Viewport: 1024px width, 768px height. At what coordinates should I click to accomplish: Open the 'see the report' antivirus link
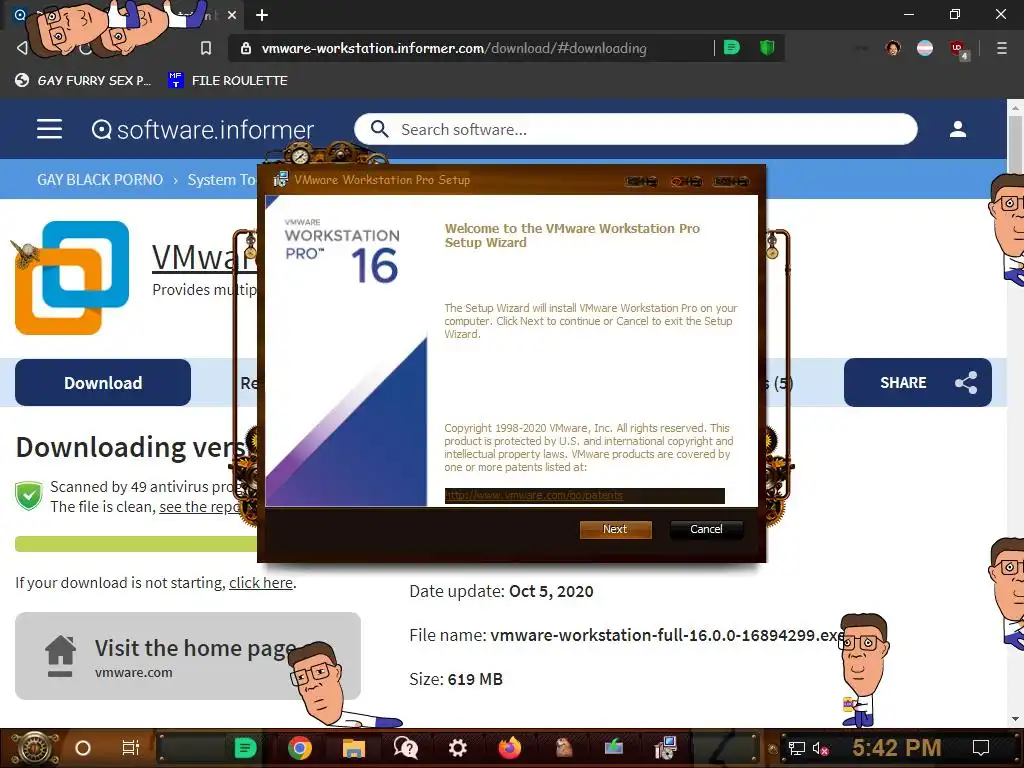point(200,507)
